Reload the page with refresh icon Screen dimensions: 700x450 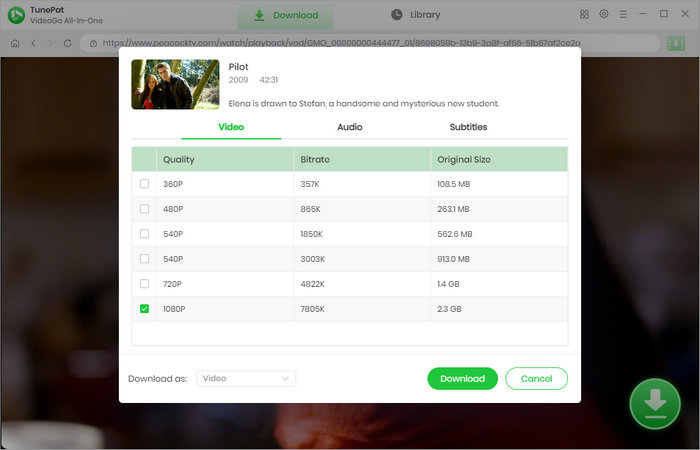coord(67,43)
